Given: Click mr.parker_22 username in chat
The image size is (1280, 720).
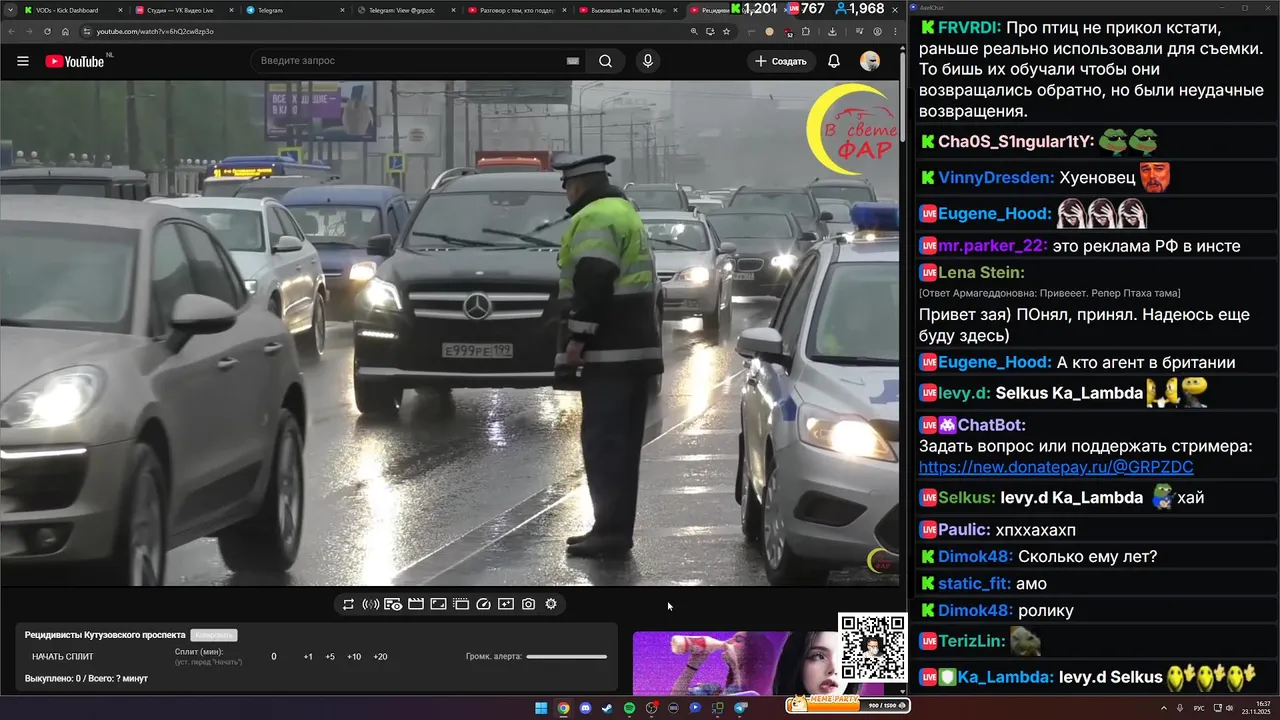Looking at the screenshot, I should coord(993,246).
